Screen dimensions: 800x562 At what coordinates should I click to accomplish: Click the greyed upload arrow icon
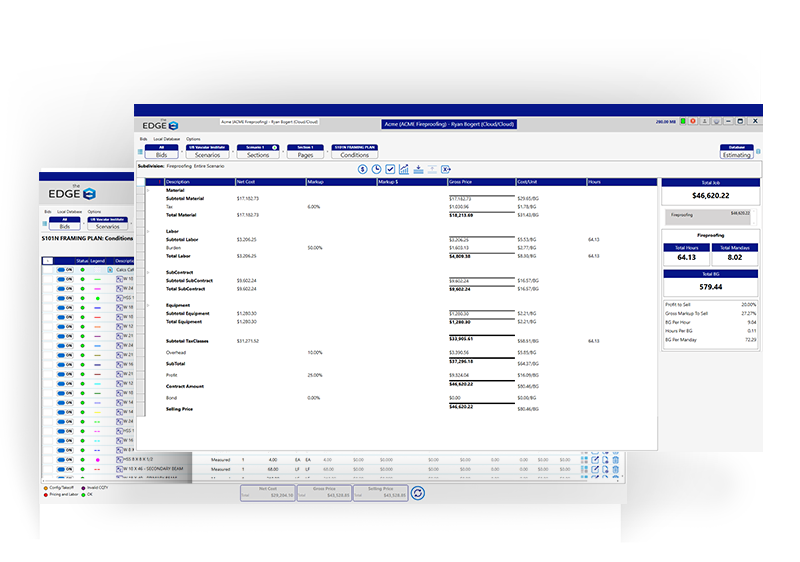[432, 169]
